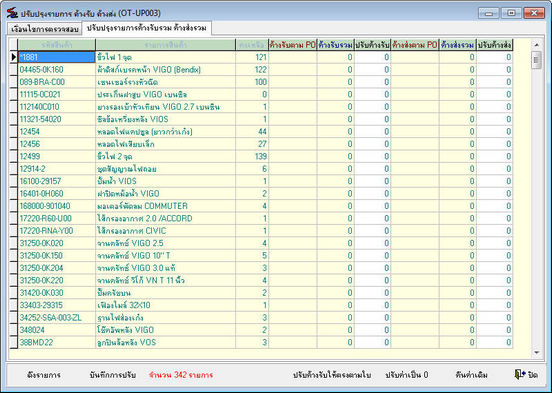
Task: Click the 2.0 /ACCORD item description
Action: tap(165, 218)
